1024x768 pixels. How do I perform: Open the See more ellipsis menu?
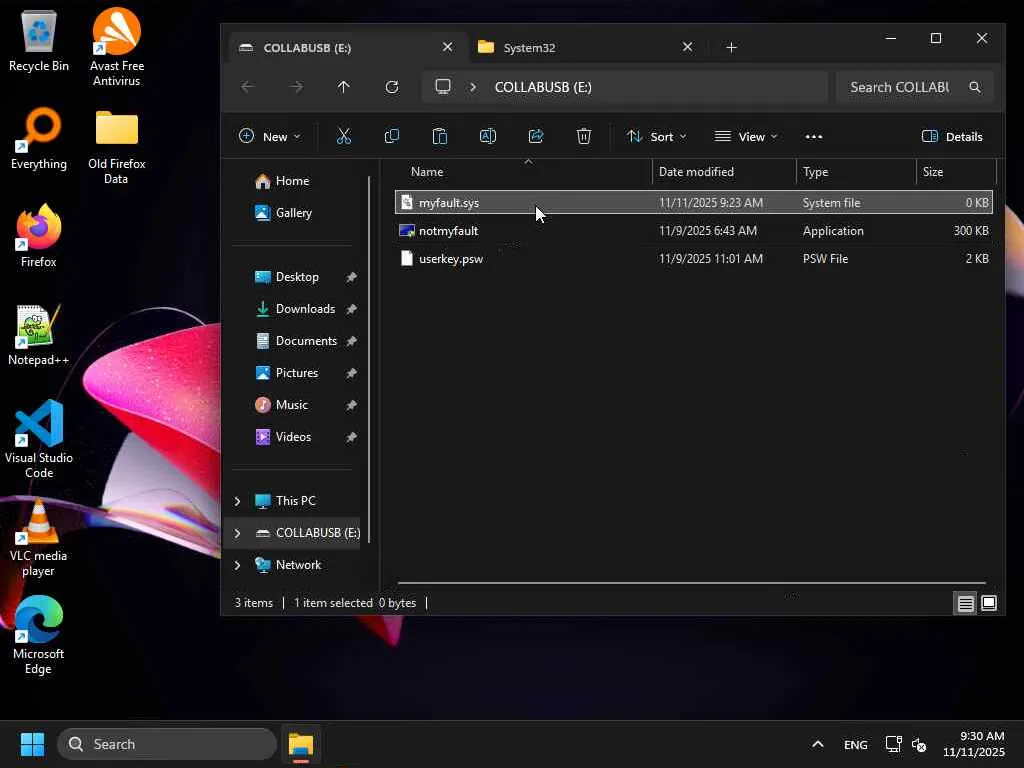tap(814, 136)
